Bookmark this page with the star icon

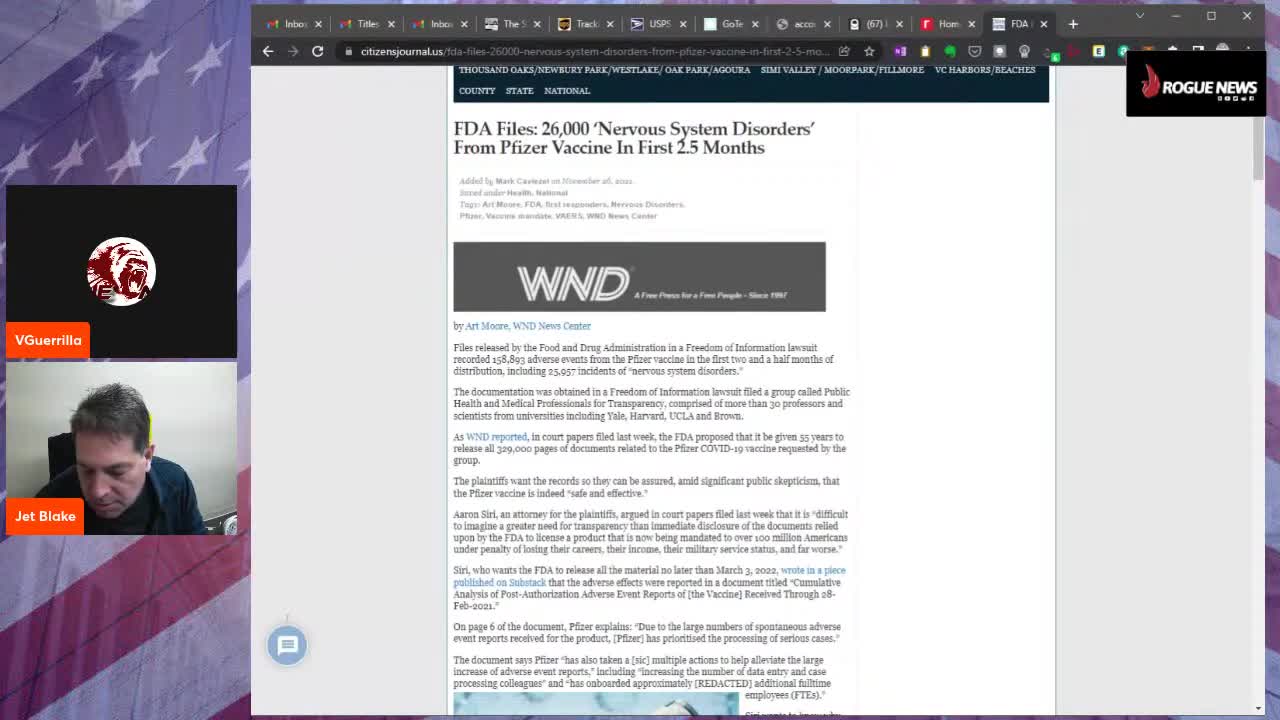pos(869,51)
